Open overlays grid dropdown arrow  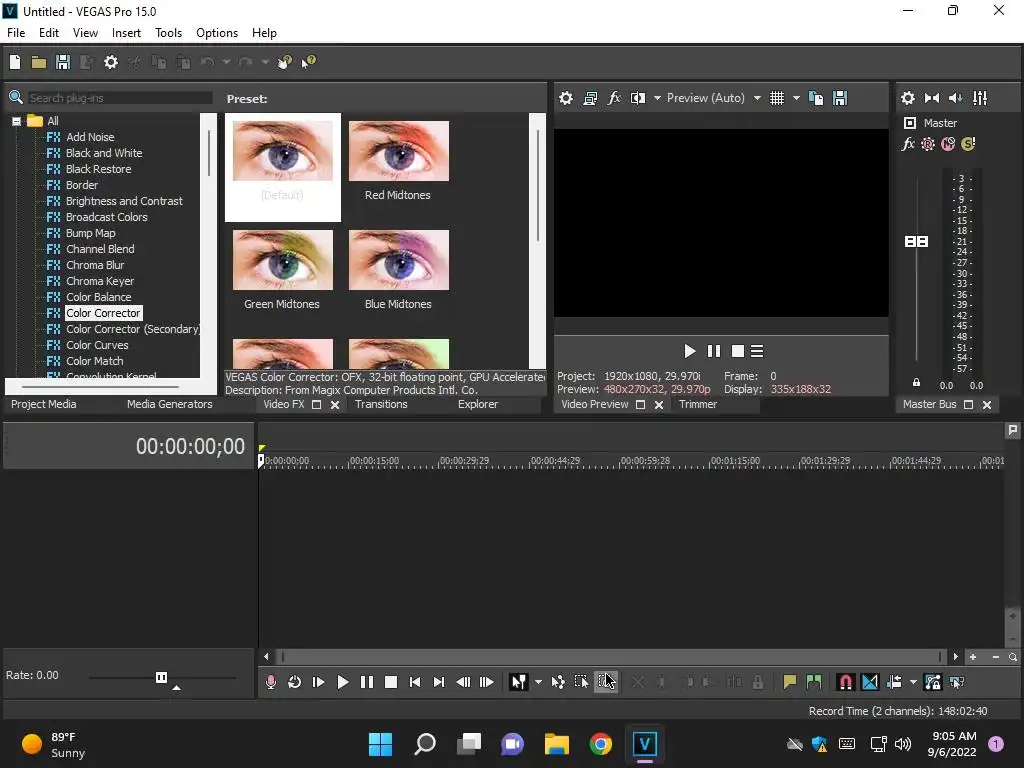796,98
